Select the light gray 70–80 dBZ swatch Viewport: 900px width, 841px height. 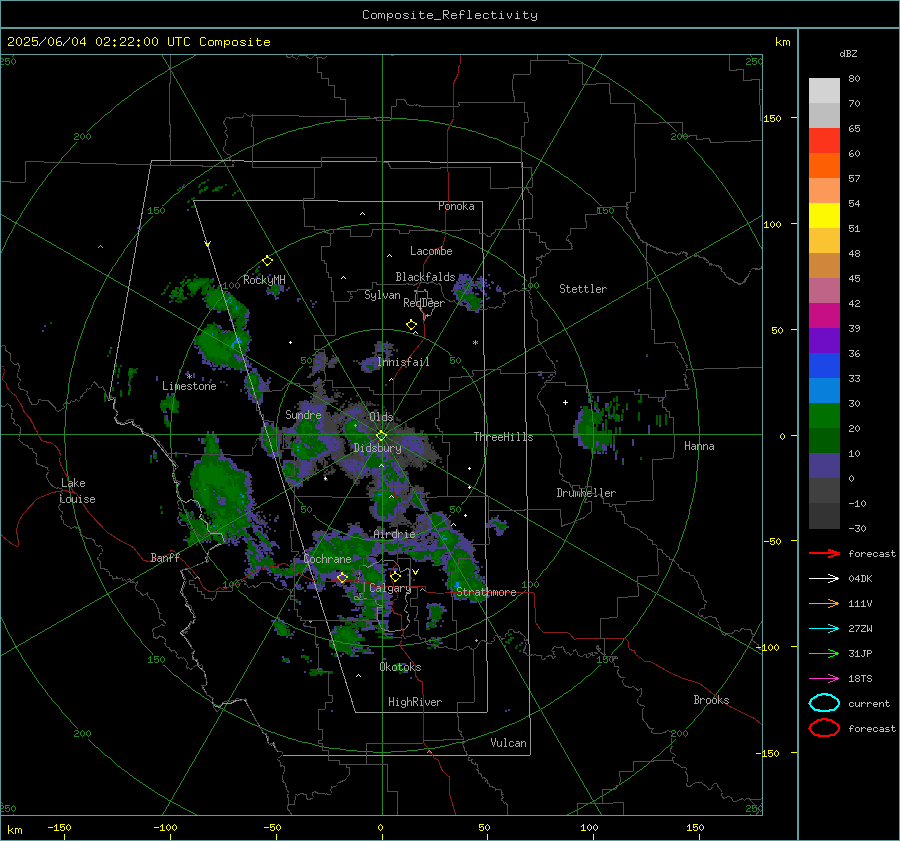(824, 91)
